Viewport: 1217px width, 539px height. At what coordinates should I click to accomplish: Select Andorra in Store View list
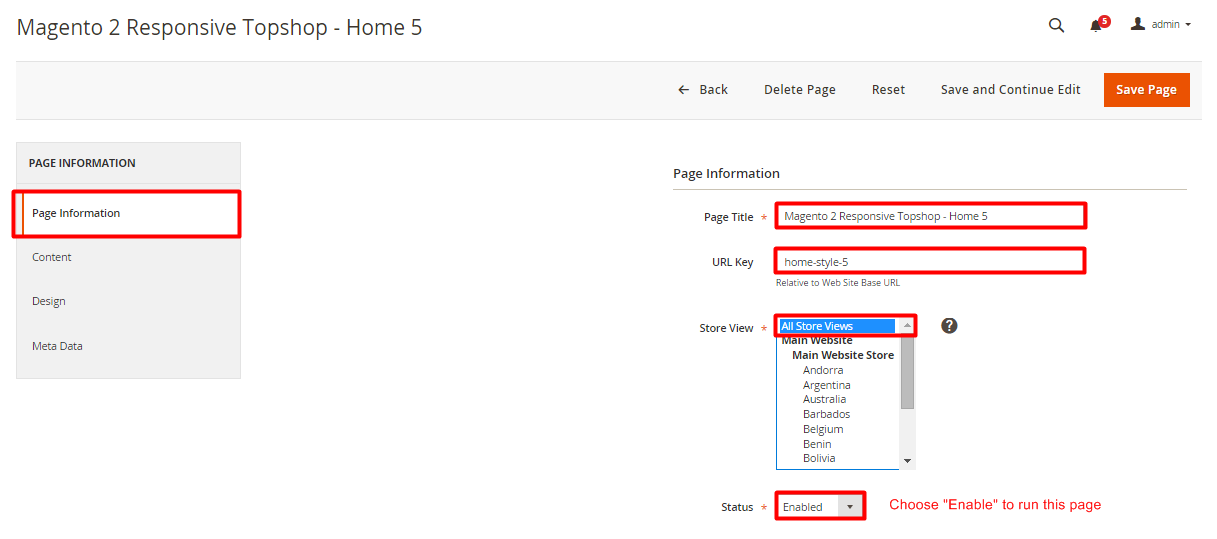click(823, 370)
